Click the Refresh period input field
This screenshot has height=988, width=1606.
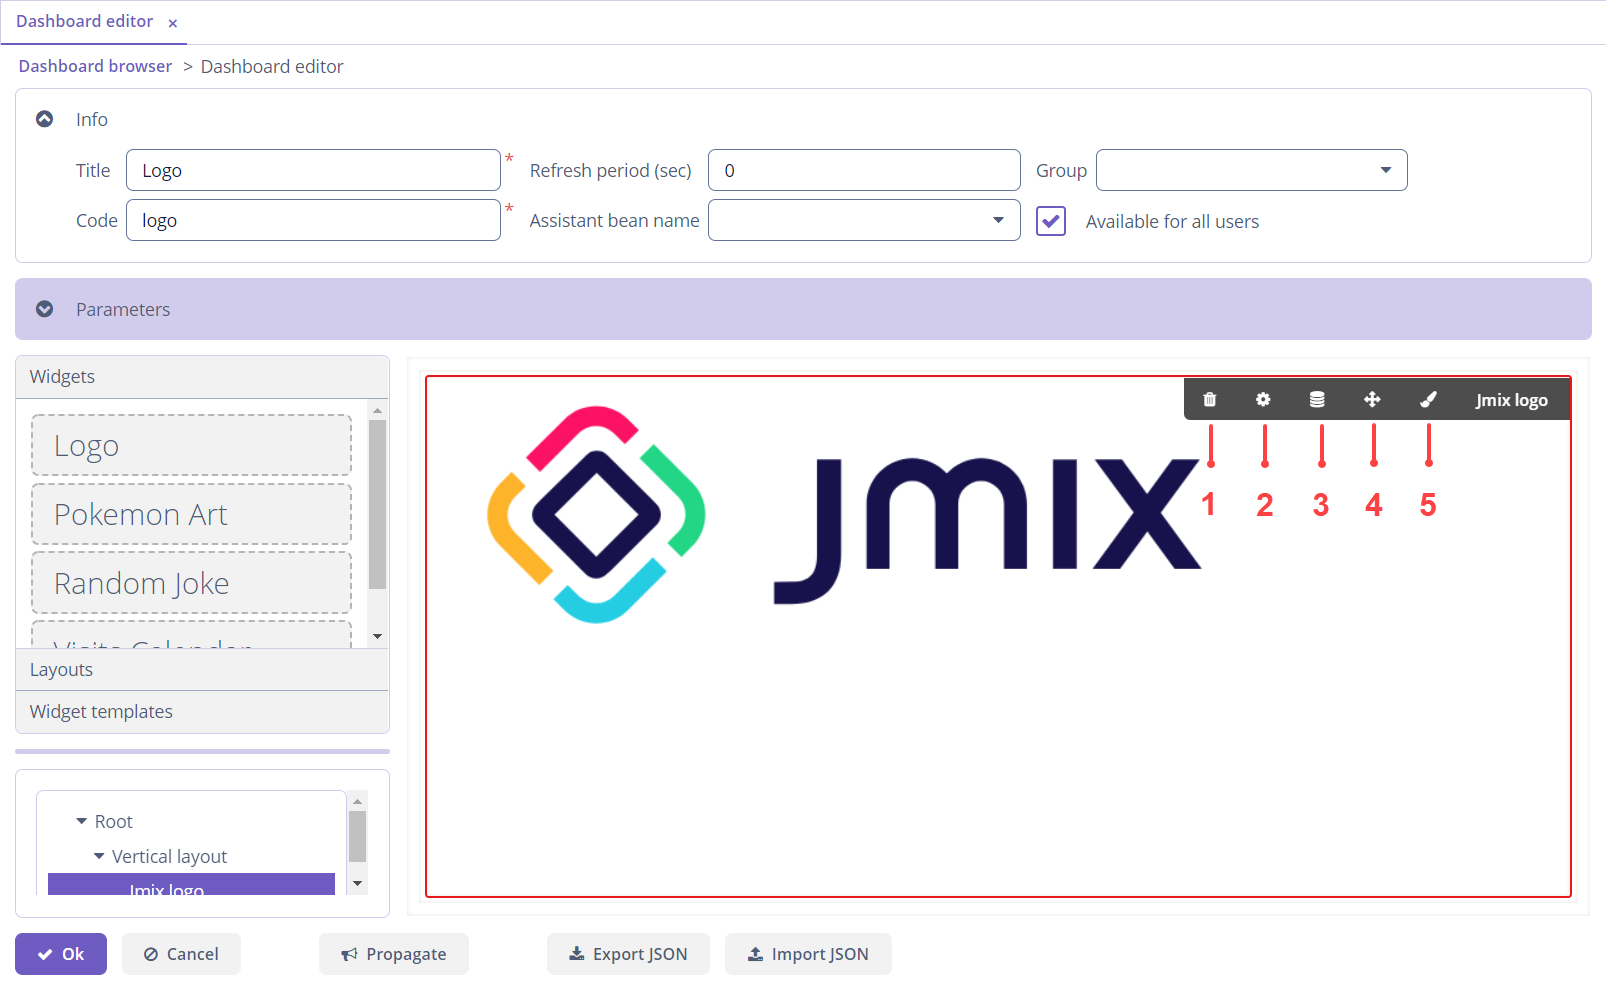pyautogui.click(x=864, y=170)
